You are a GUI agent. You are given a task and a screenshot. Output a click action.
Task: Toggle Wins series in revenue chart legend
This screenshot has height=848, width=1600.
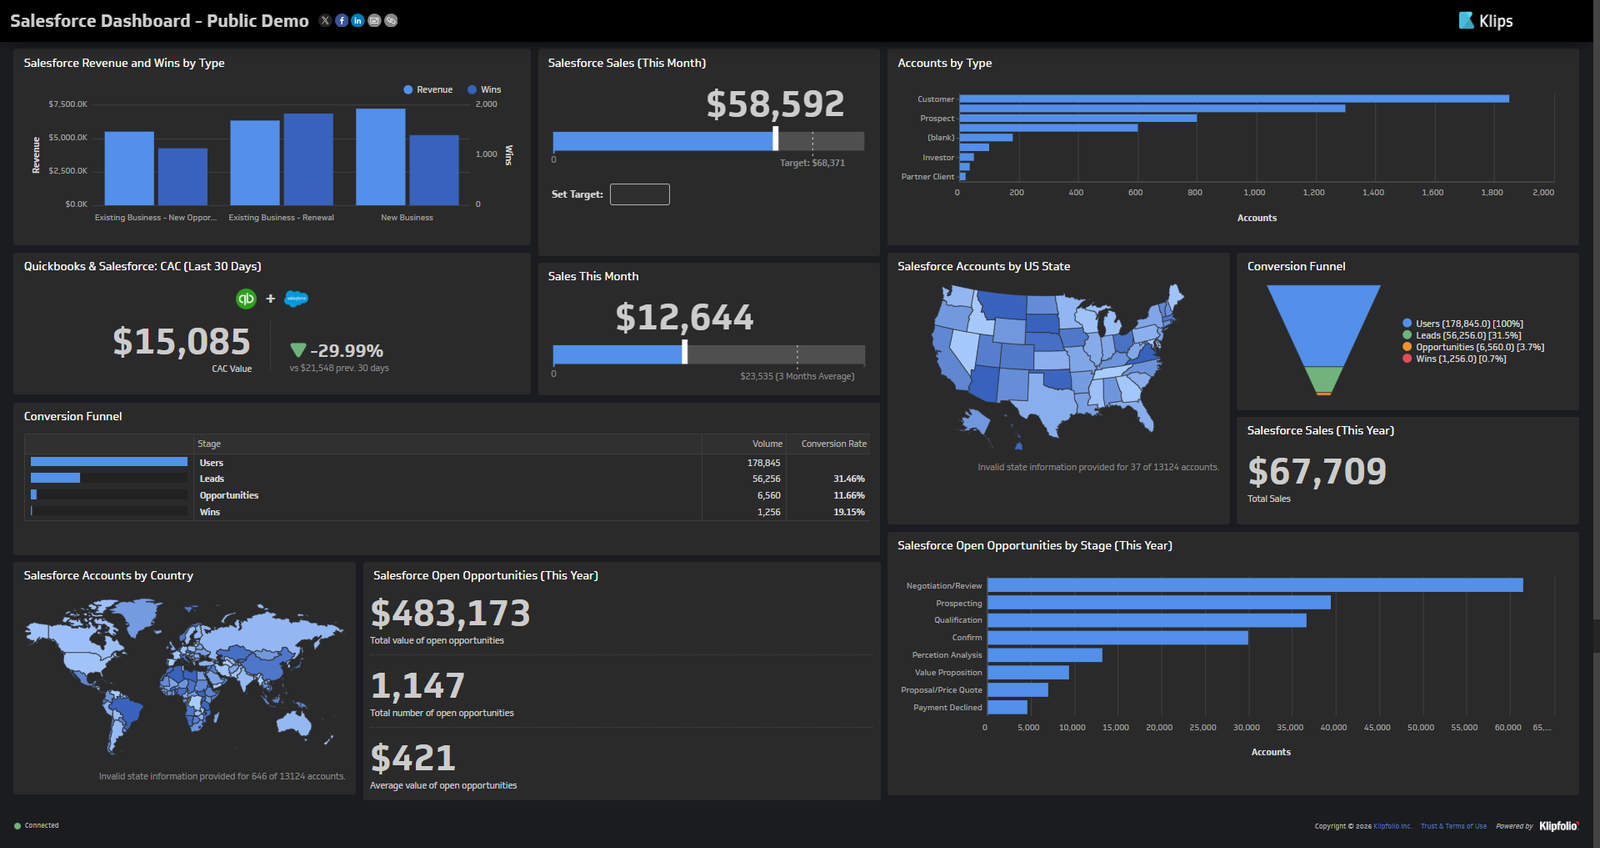coord(484,90)
